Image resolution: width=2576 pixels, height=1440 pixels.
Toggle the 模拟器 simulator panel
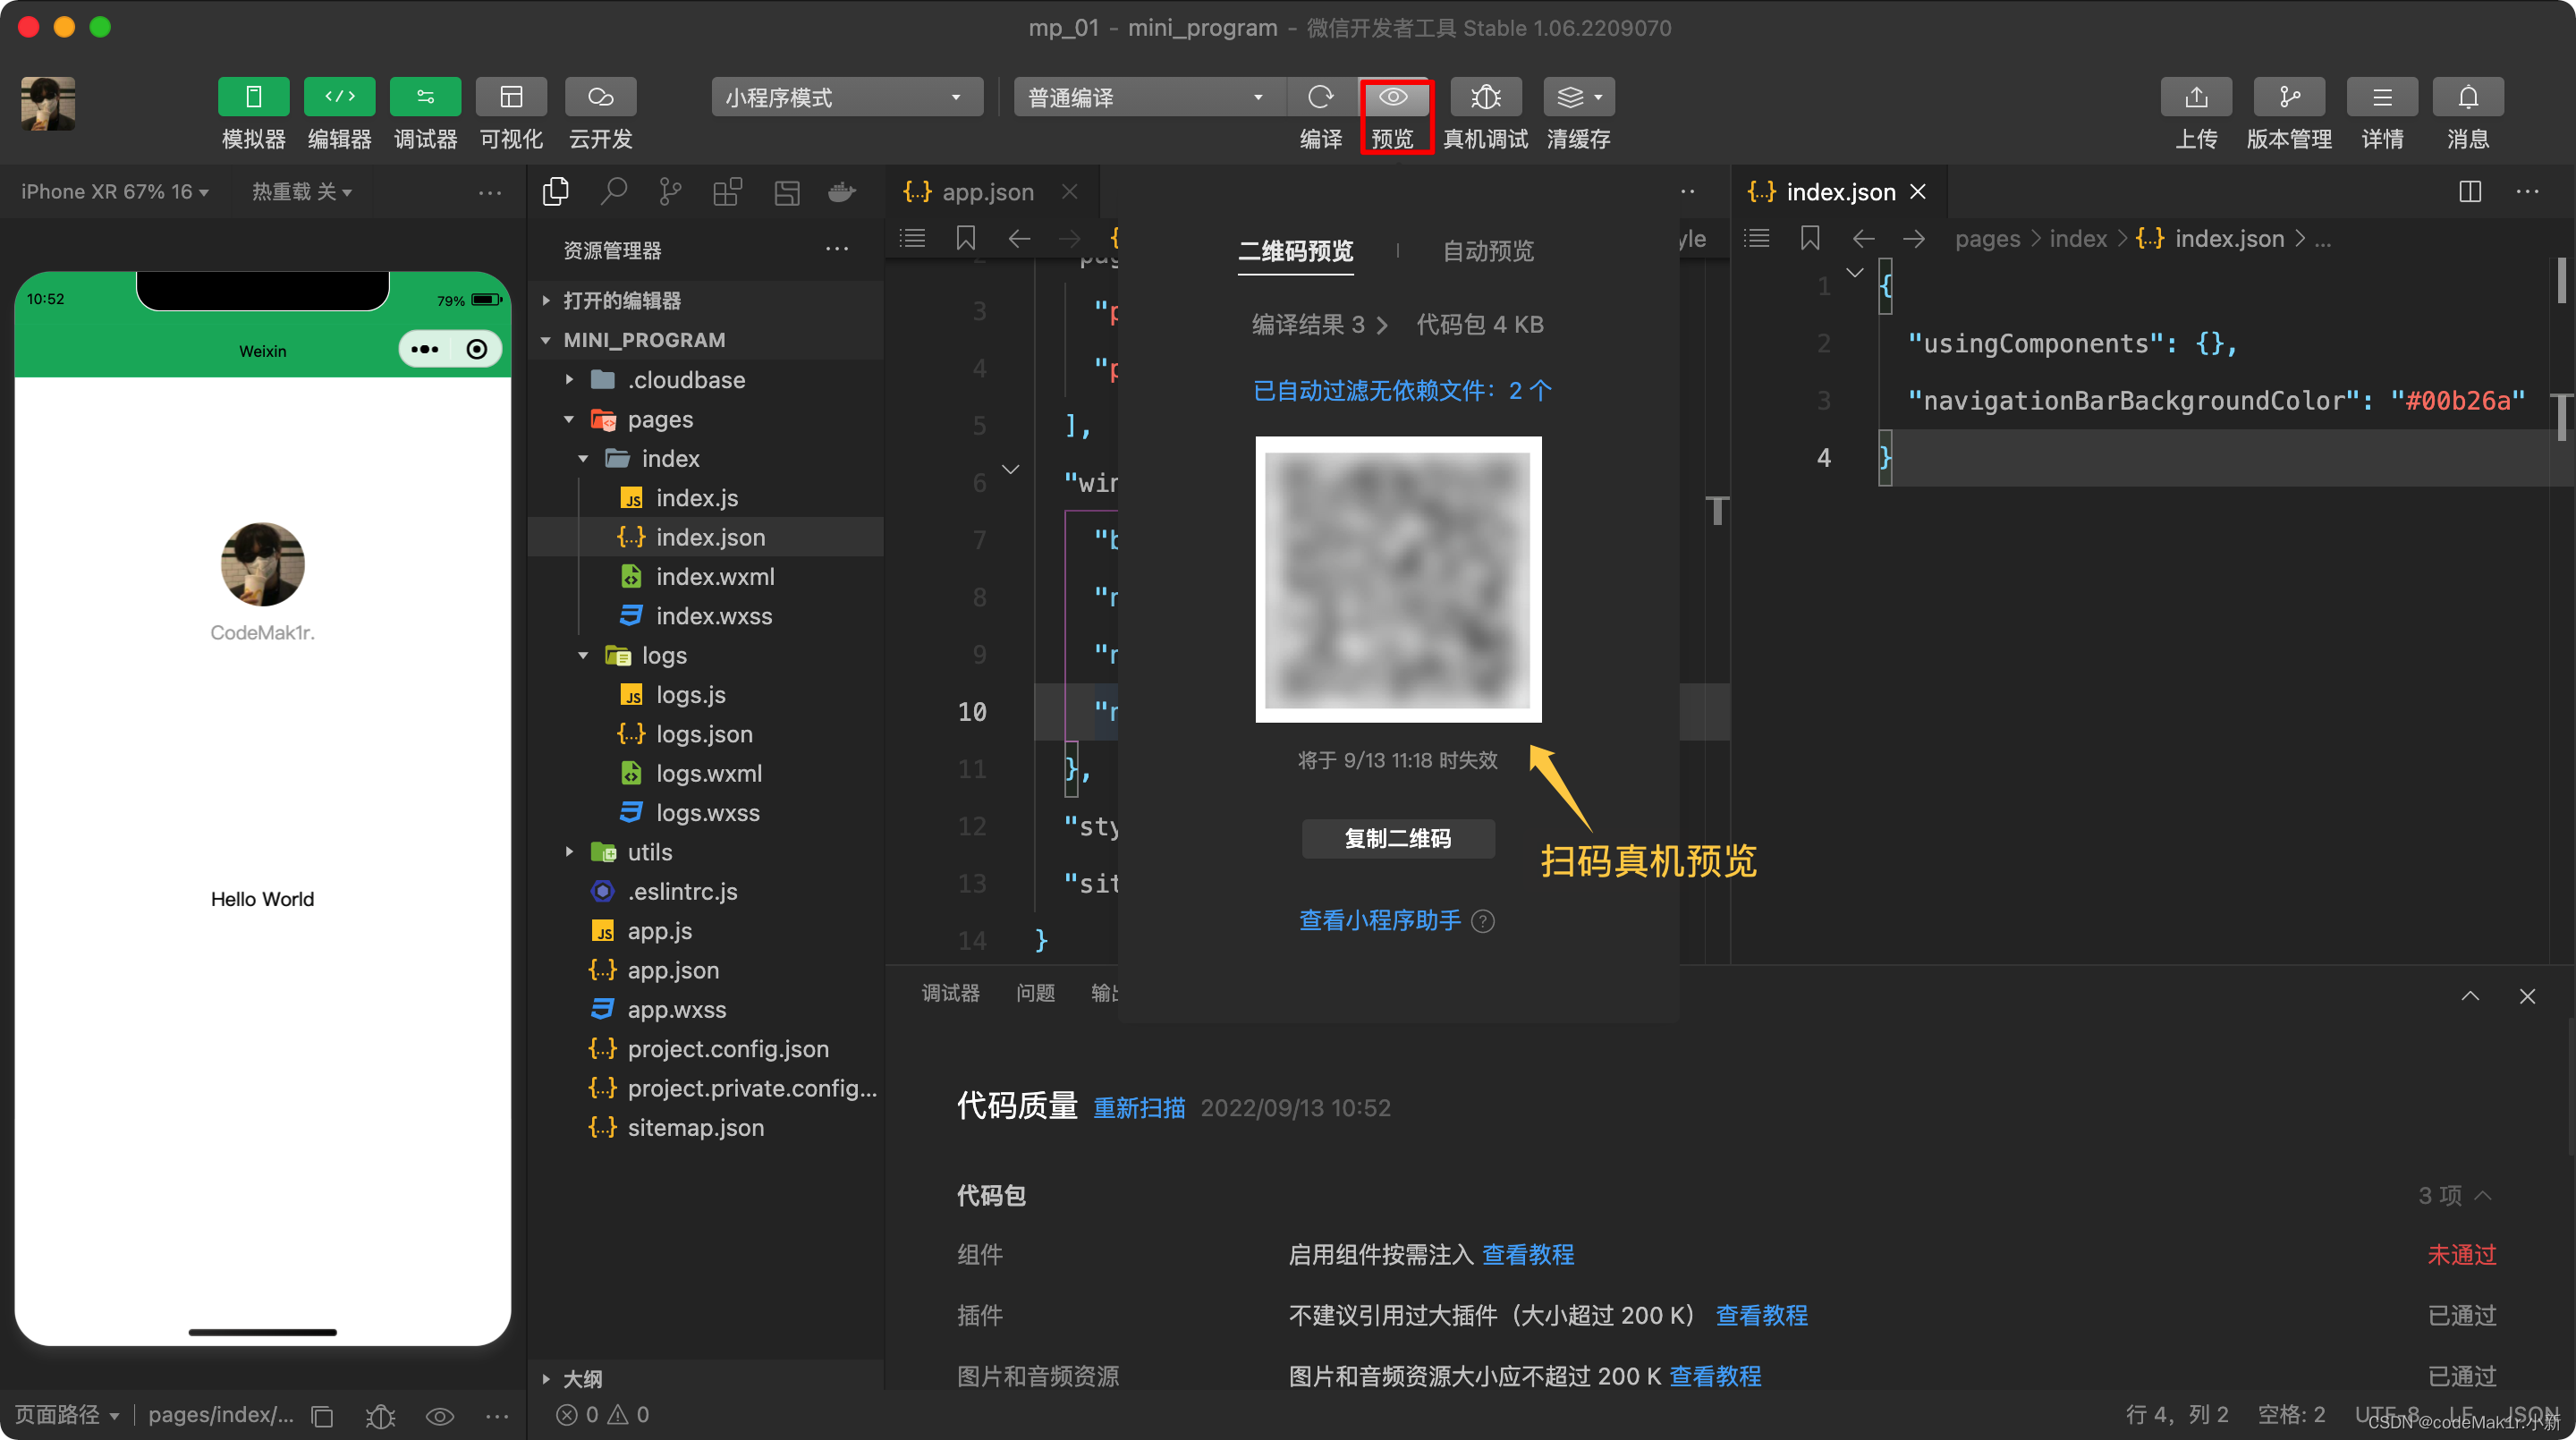tap(253, 97)
